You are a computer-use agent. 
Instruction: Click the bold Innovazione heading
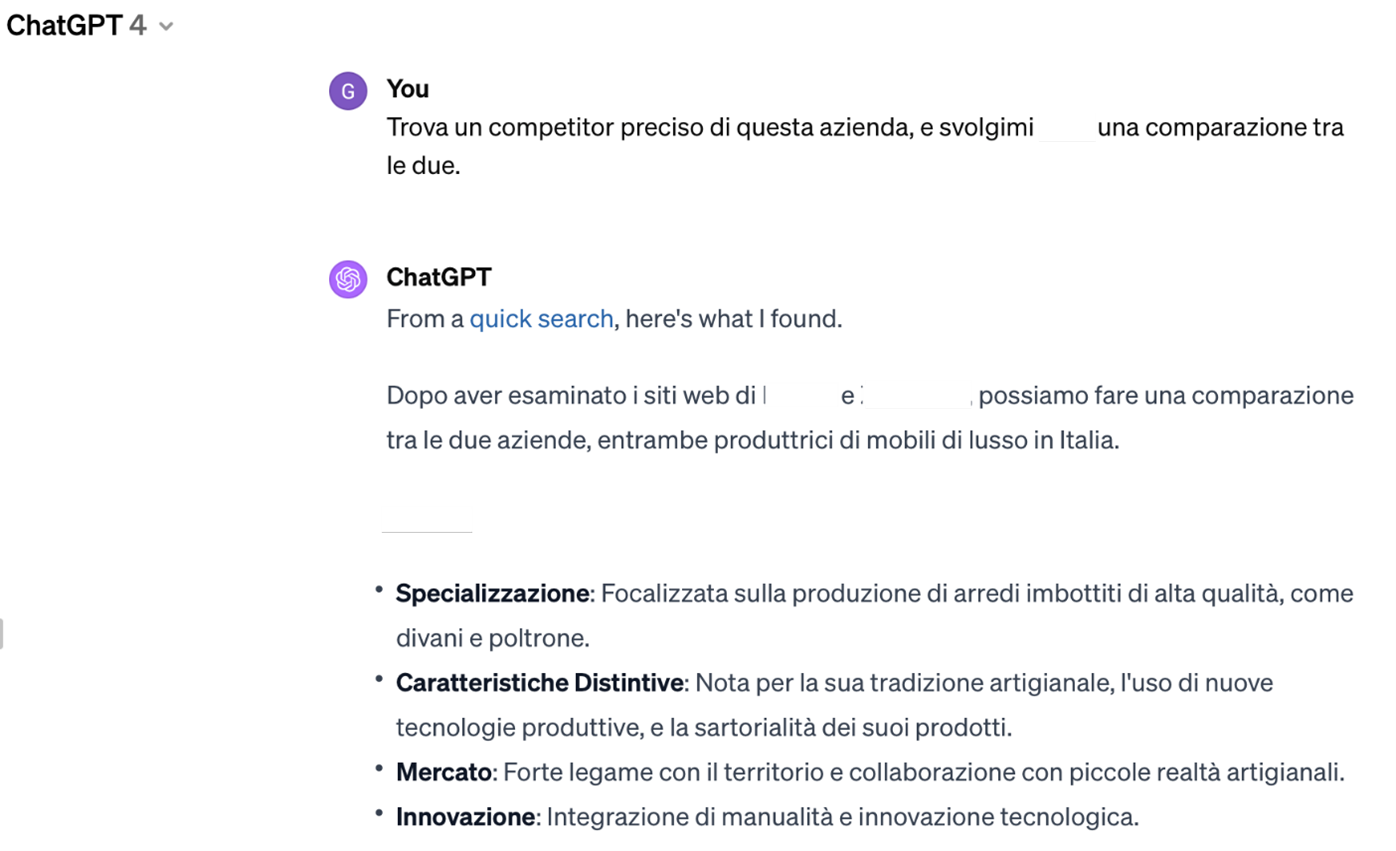[x=465, y=817]
